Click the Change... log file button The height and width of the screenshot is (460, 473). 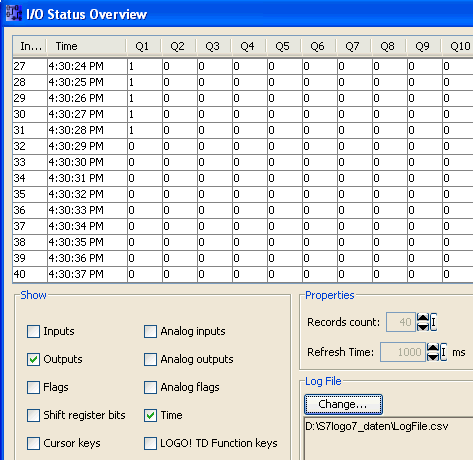click(343, 404)
